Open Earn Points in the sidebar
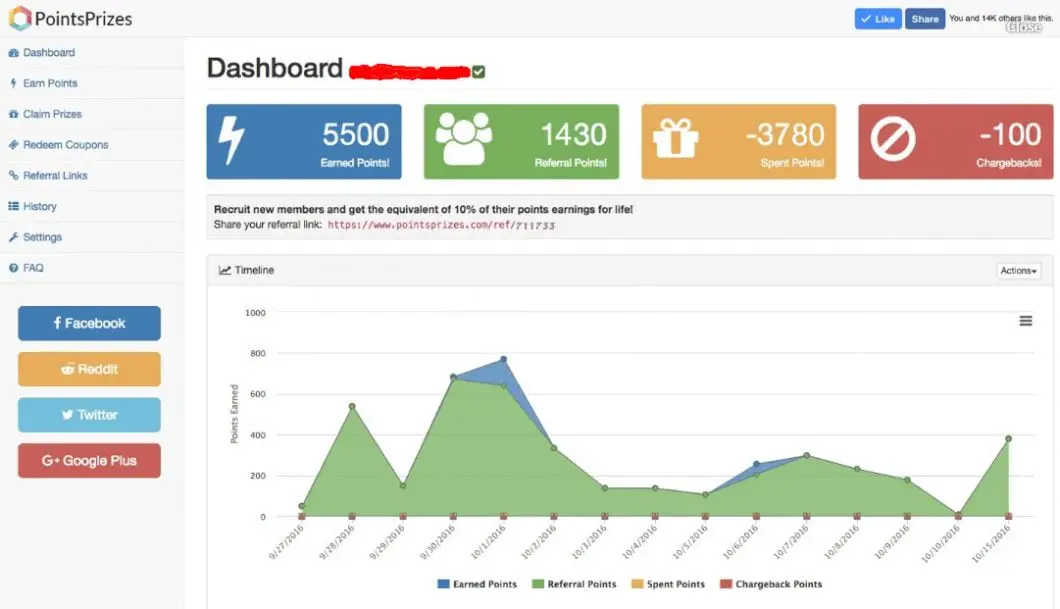The image size is (1060, 609). pyautogui.click(x=50, y=83)
